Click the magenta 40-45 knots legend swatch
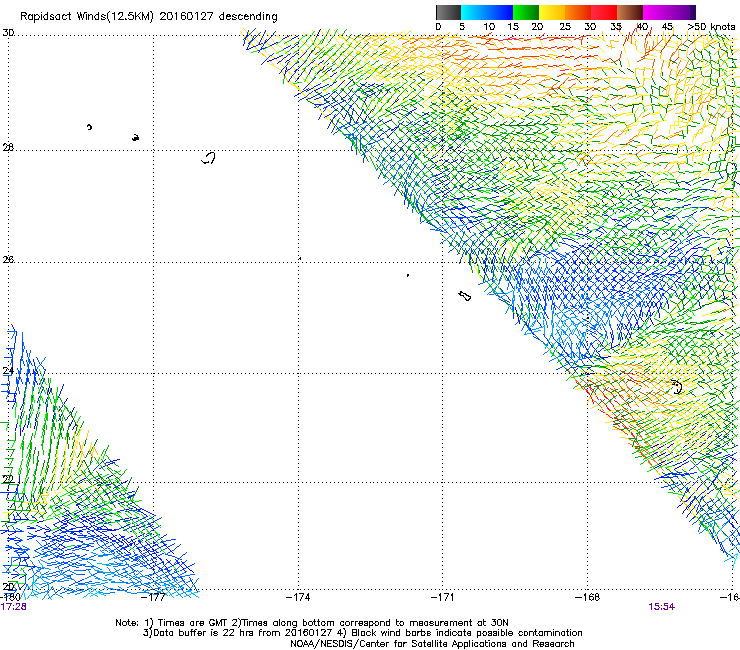Image resolution: width=740 pixels, height=650 pixels. (656, 12)
